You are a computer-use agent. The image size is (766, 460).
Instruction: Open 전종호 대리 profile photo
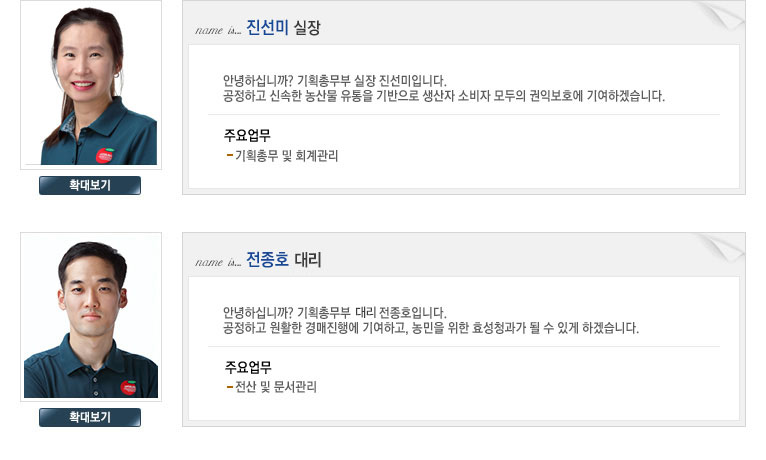(x=91, y=317)
